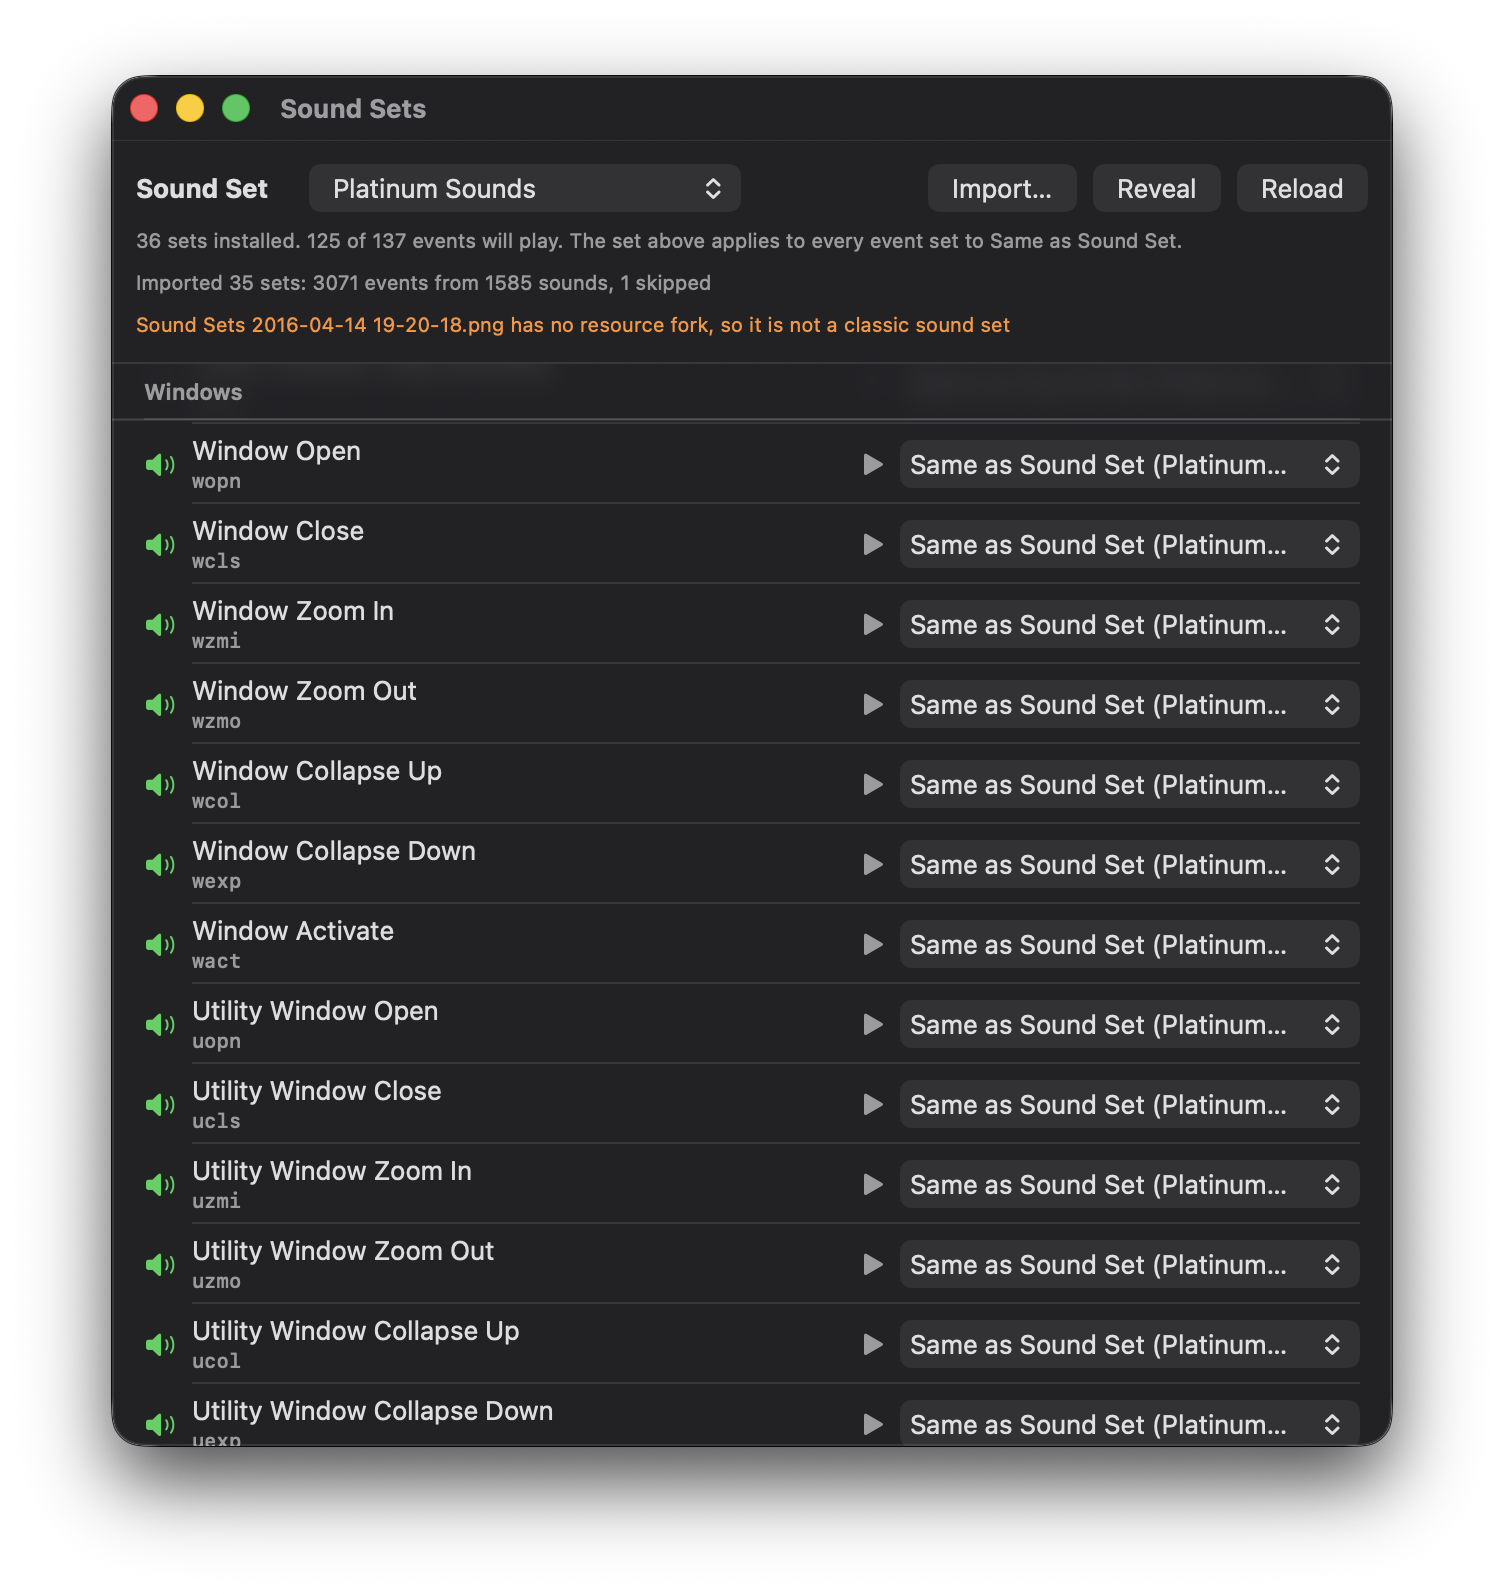The height and width of the screenshot is (1594, 1504).
Task: Mute the Utility Window Close speaker icon
Action: [x=160, y=1105]
